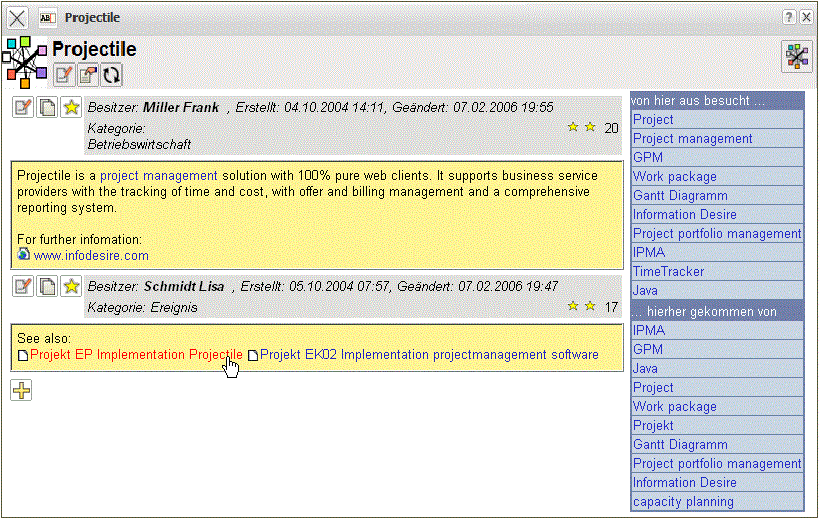Viewport: 819px width, 519px height.
Task: Click the edit pencil icon under Projectile heading
Action: pos(63,75)
